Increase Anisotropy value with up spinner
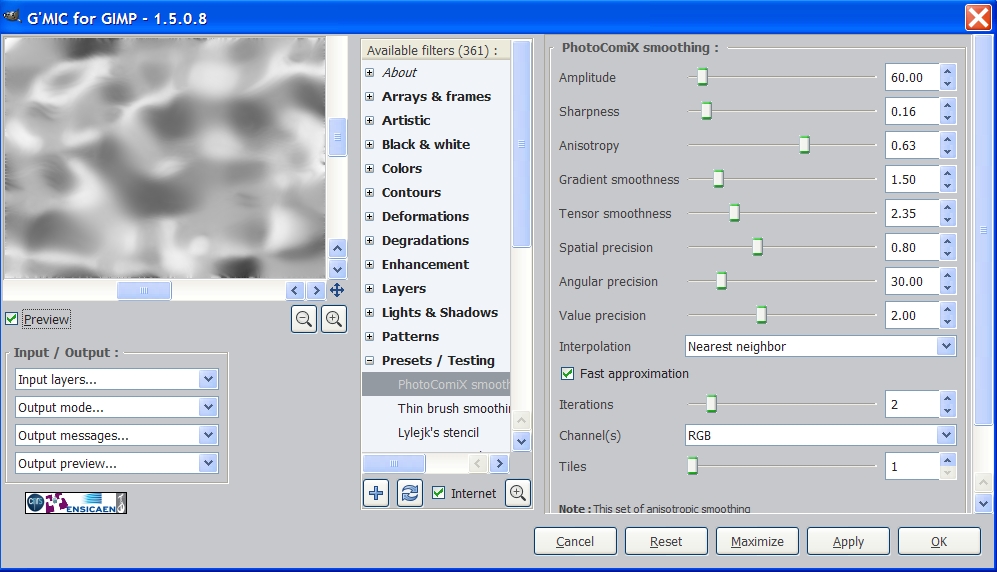Viewport: 997px width, 572px height. point(947,139)
